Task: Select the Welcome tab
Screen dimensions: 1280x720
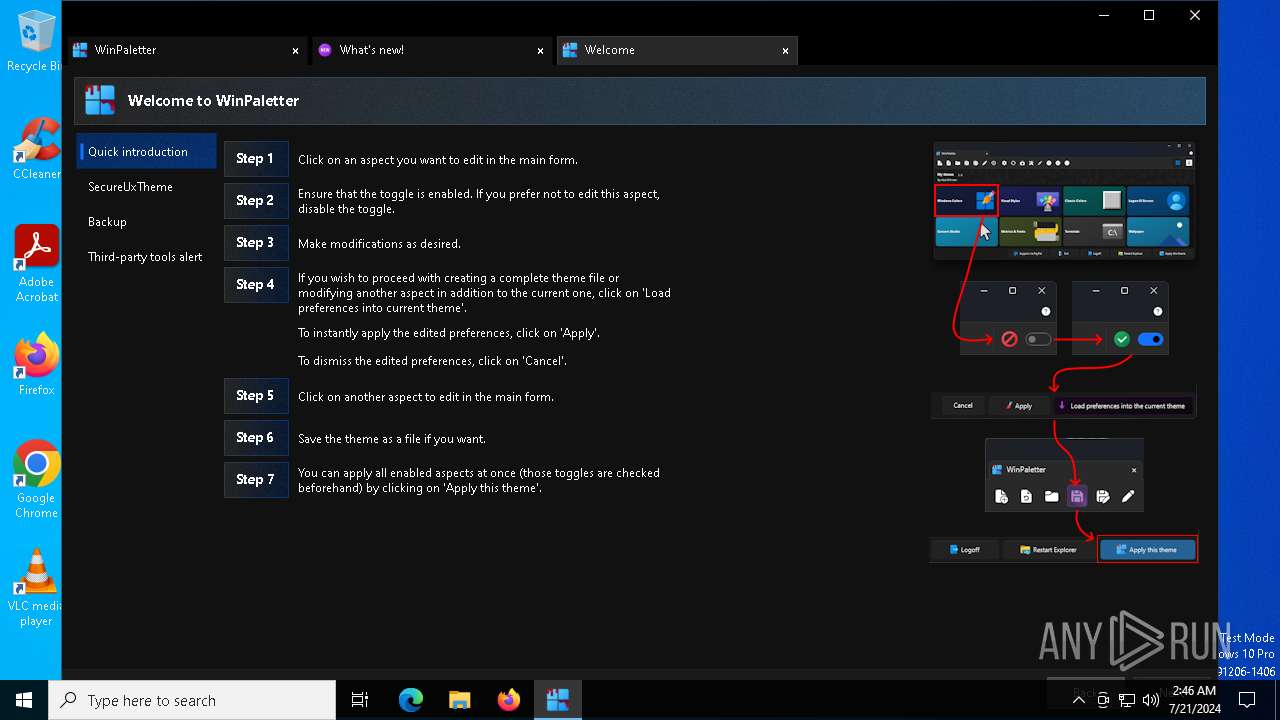Action: (x=676, y=50)
